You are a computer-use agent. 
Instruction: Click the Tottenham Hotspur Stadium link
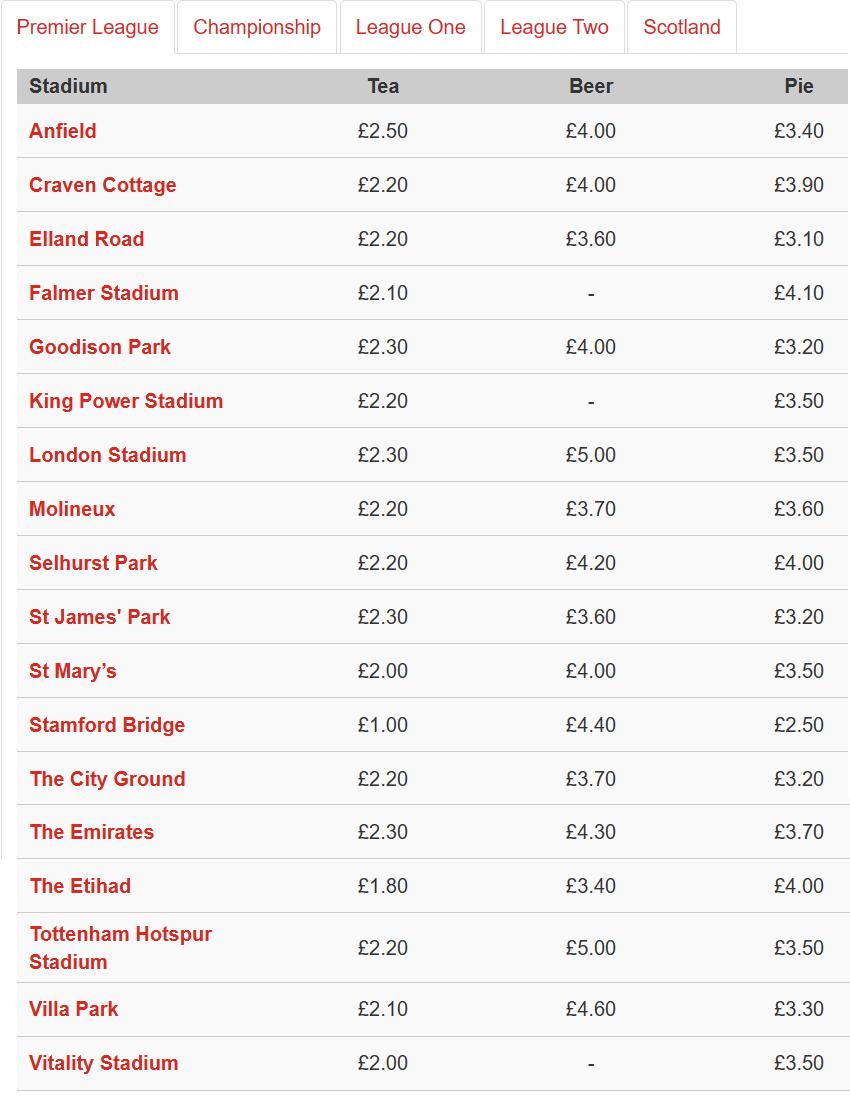coord(120,947)
